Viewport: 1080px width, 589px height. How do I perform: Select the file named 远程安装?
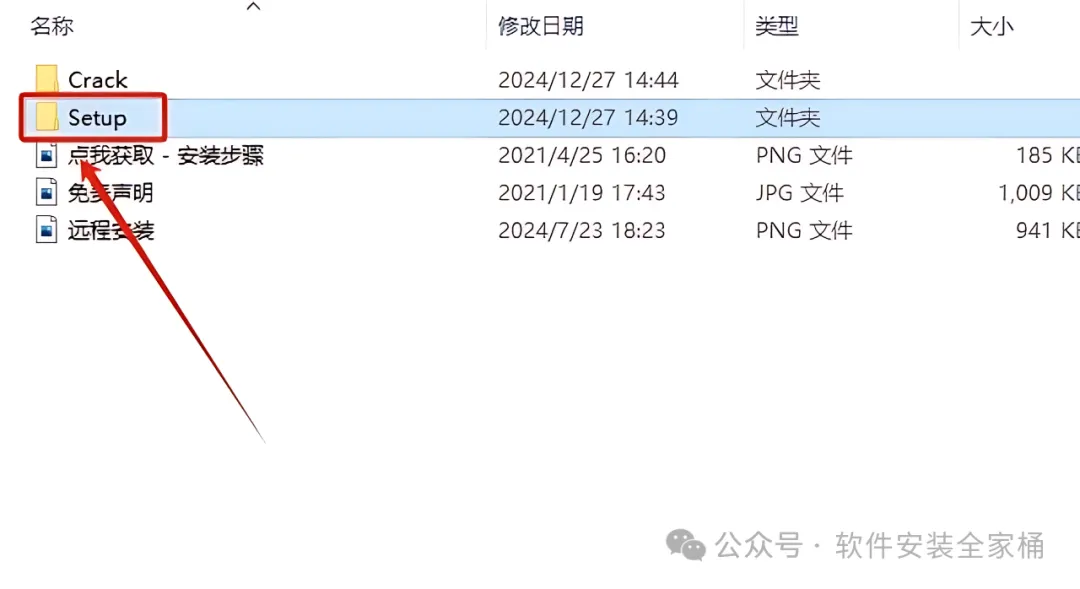pos(110,229)
